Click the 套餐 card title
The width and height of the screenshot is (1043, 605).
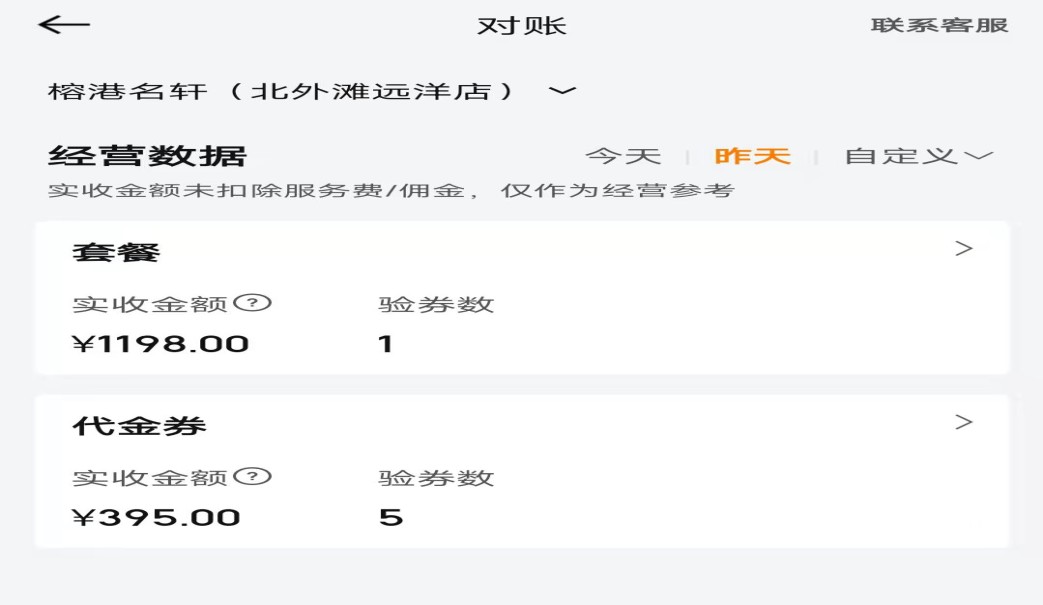tap(116, 252)
